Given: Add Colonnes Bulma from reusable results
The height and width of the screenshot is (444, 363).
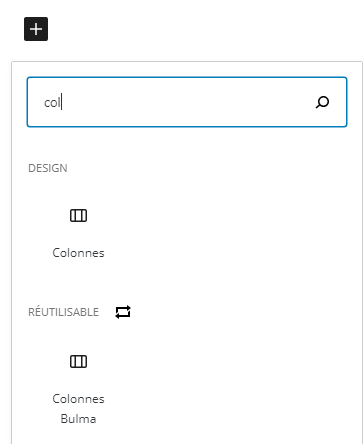Looking at the screenshot, I should click(78, 388).
